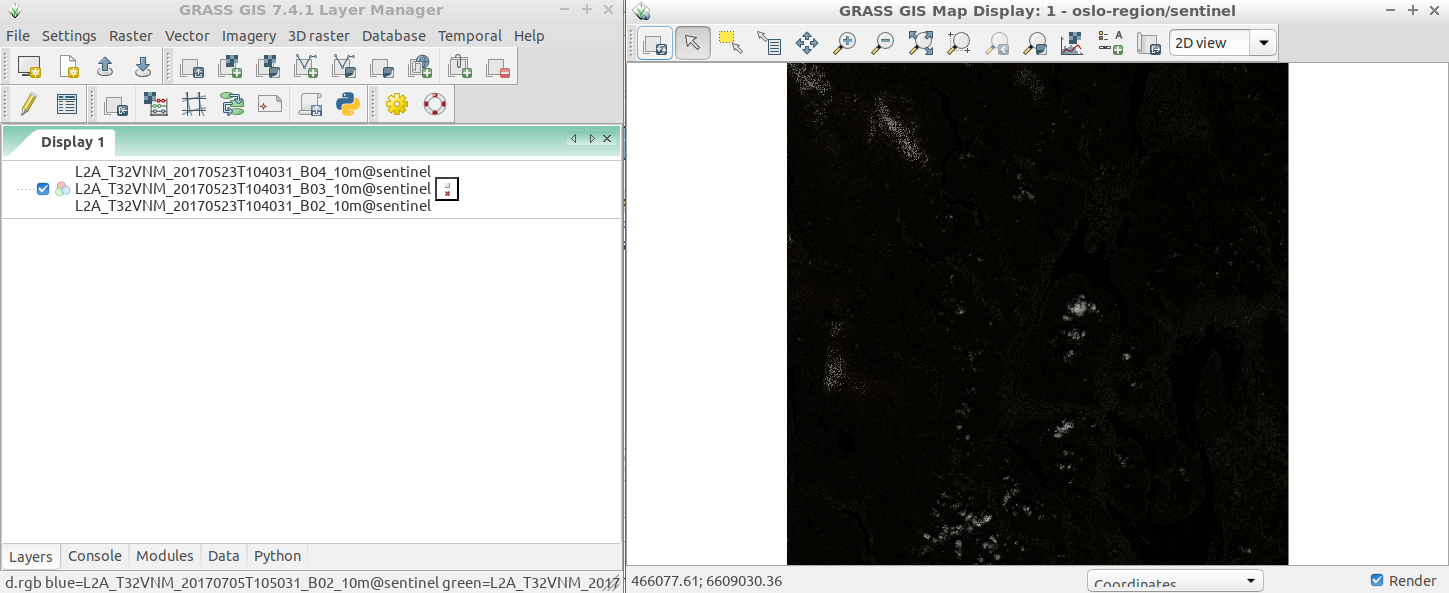Remove selected map layer with red minus icon
Viewport: 1449px width, 593px height.
click(498, 67)
